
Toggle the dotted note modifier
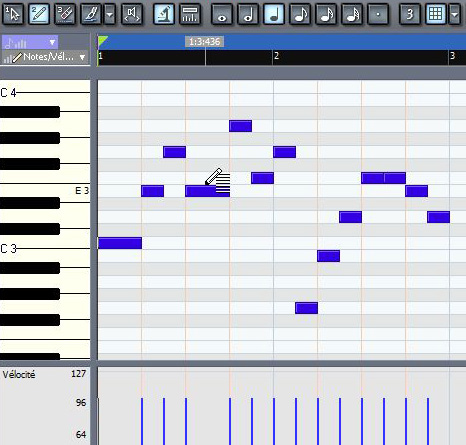pyautogui.click(x=378, y=14)
